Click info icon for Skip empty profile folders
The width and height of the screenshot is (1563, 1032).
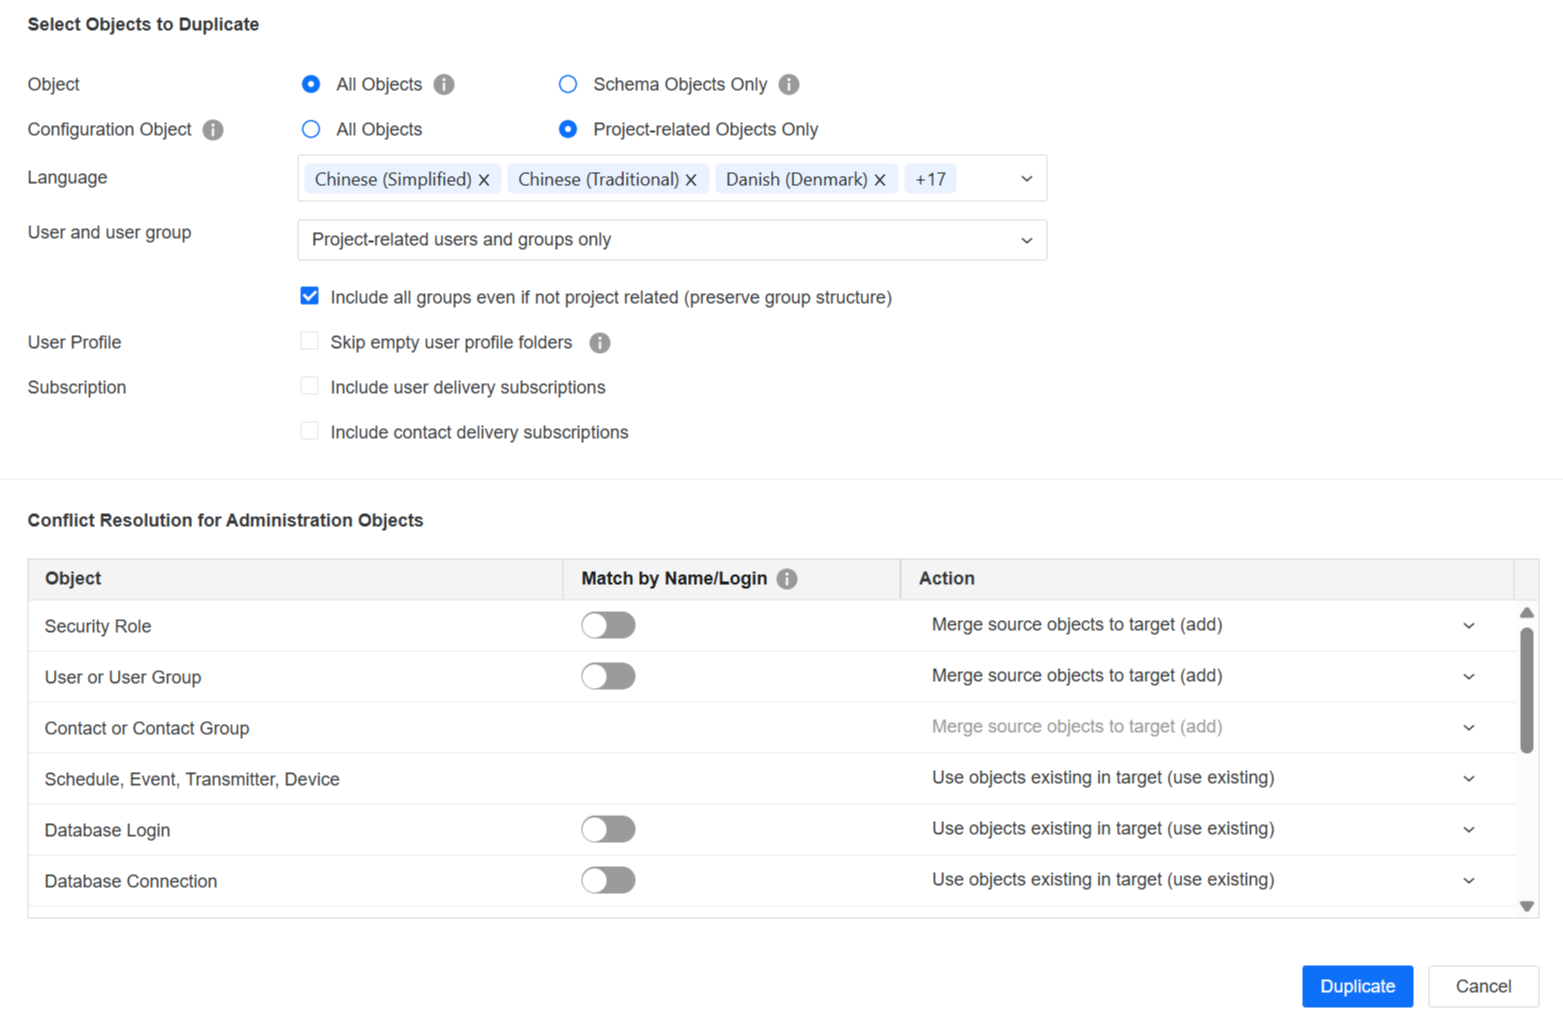tap(600, 343)
